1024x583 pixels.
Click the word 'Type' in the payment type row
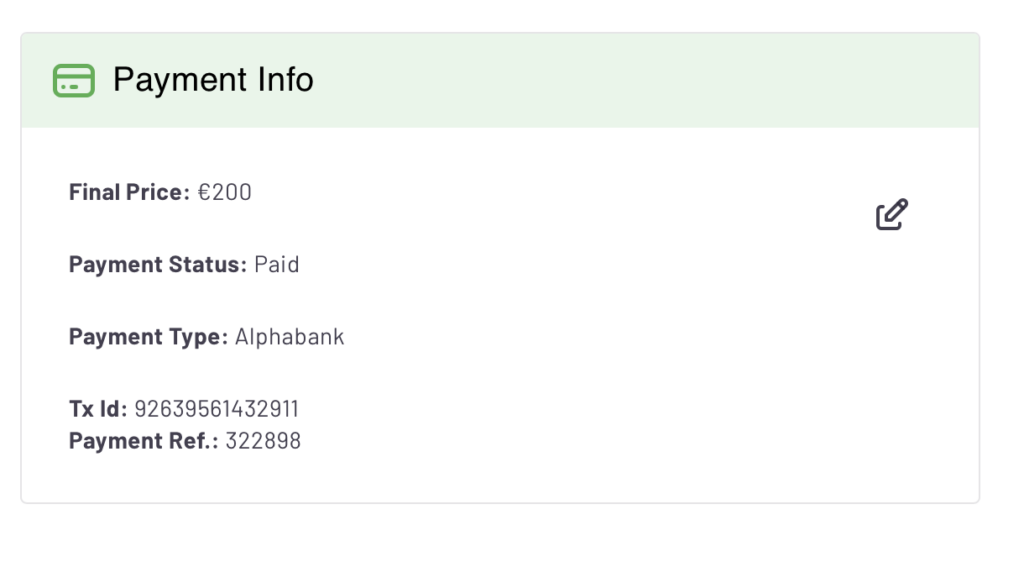(x=197, y=337)
